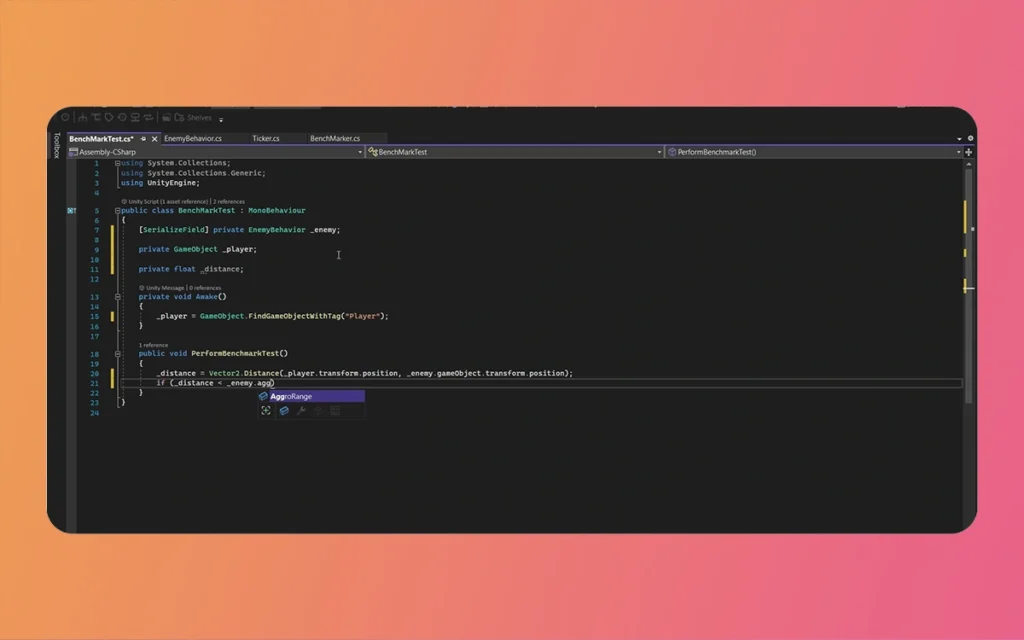Click the BenchMarkTest class icon in navigation bar
The height and width of the screenshot is (640, 1024).
(x=372, y=151)
